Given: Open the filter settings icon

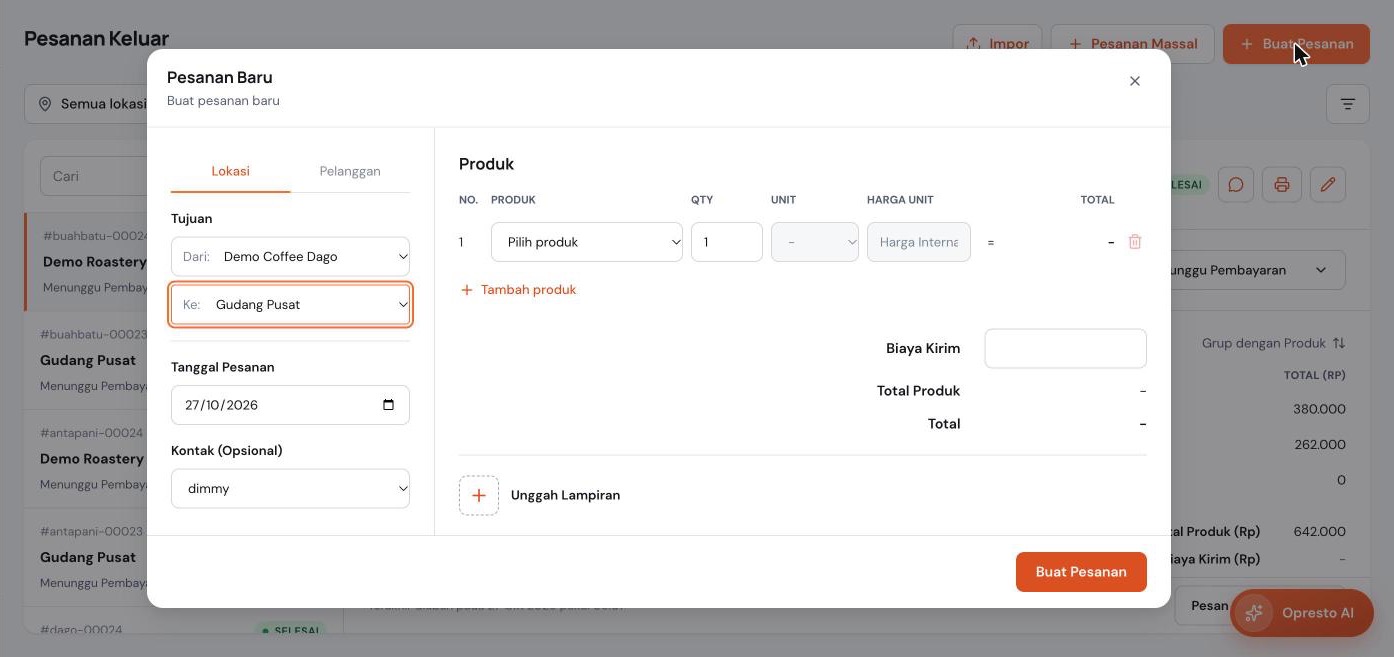Looking at the screenshot, I should pyautogui.click(x=1348, y=104).
